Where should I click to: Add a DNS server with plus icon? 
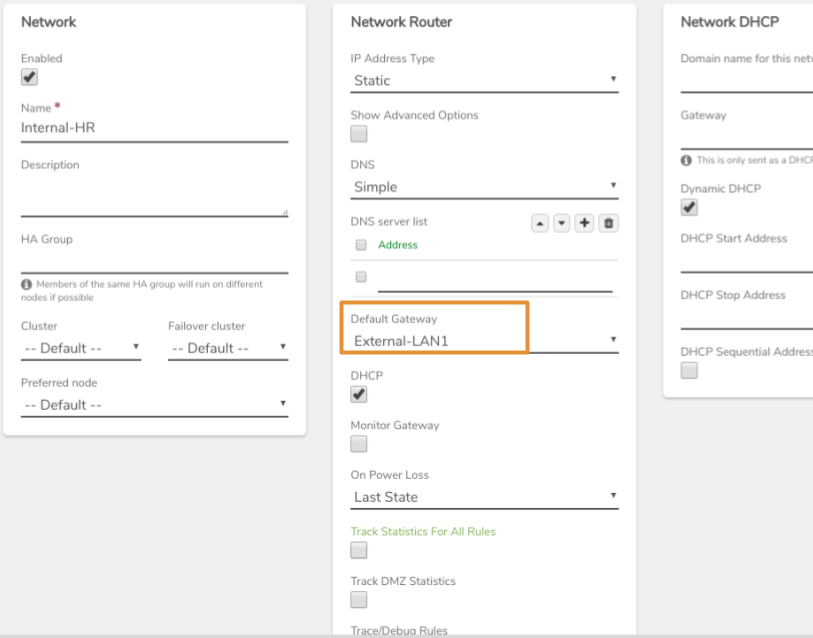(584, 223)
